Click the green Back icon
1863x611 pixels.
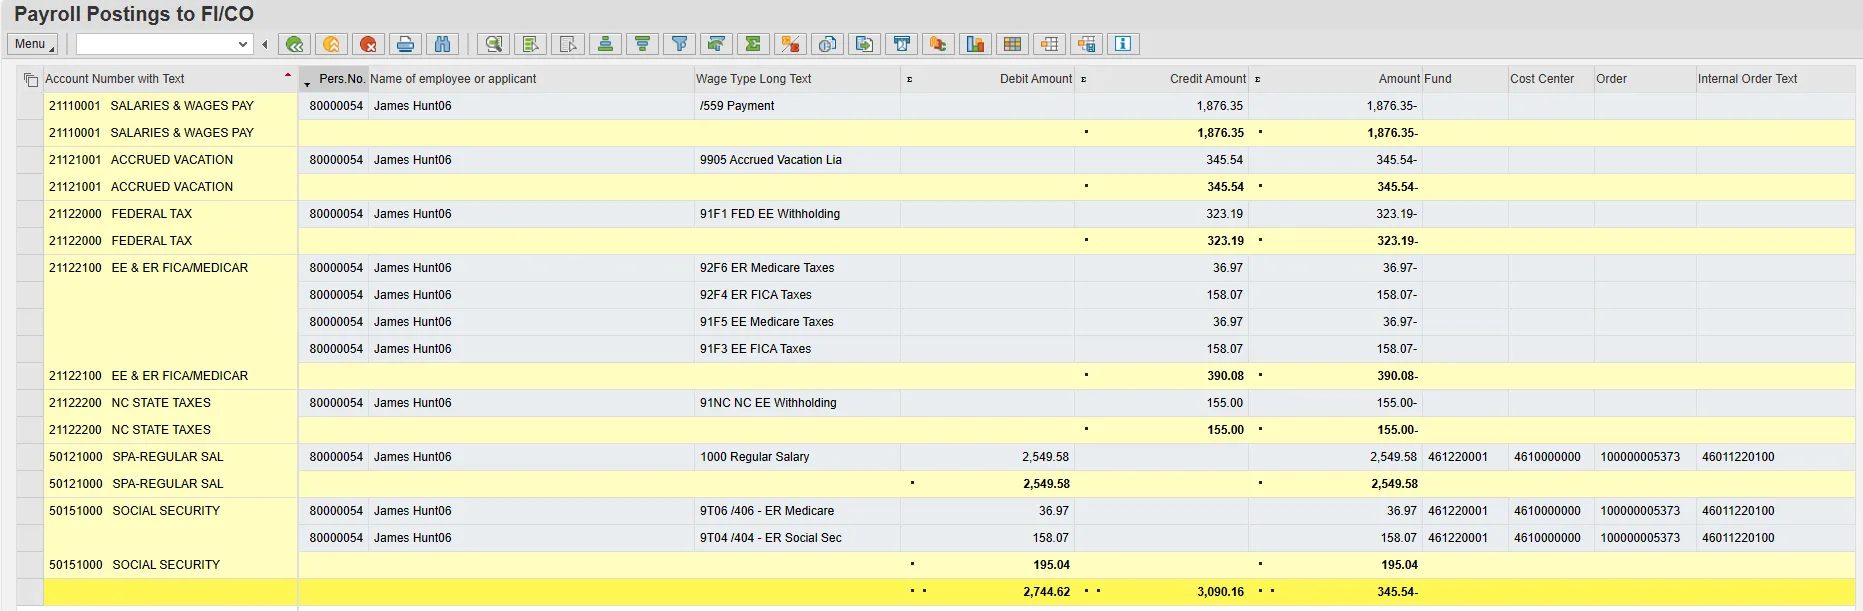(x=294, y=44)
